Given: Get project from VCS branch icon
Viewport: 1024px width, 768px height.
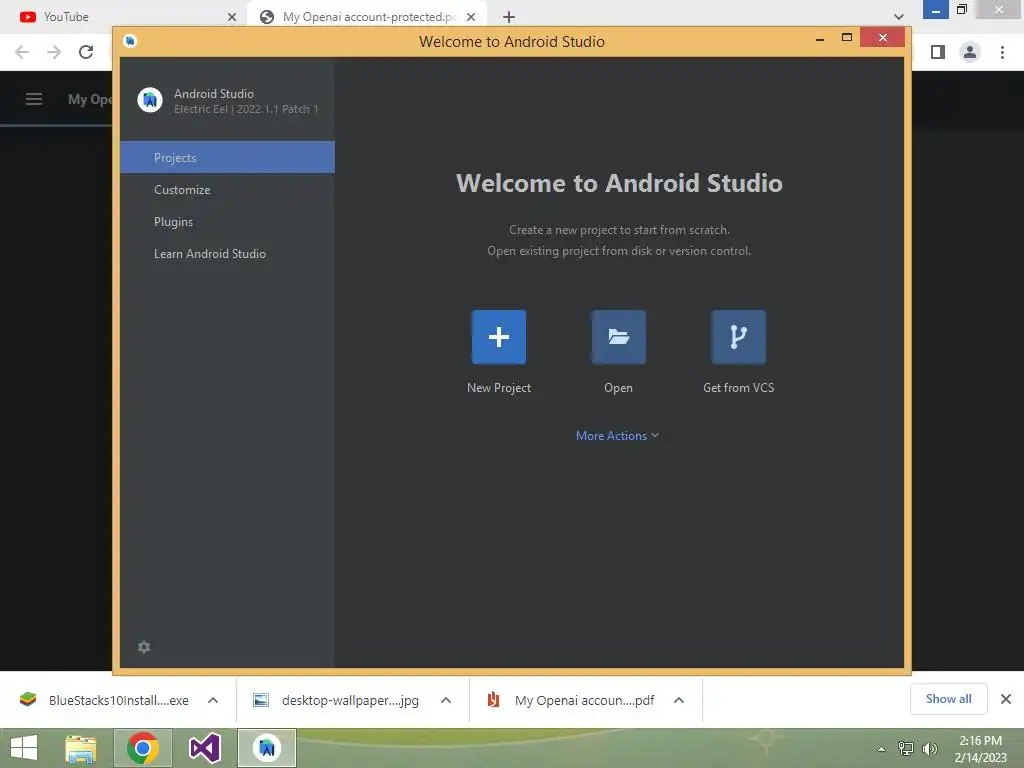Looking at the screenshot, I should tap(739, 337).
